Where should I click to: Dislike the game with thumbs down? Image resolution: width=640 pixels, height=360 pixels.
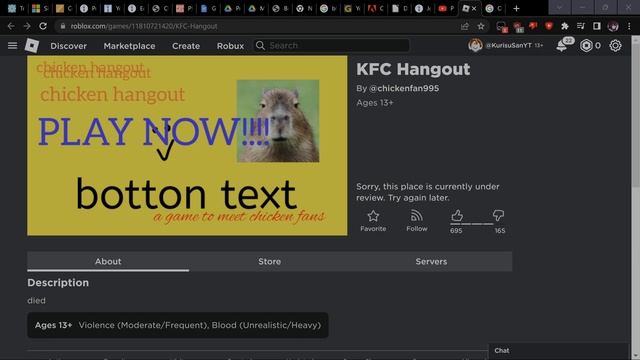[x=498, y=216]
